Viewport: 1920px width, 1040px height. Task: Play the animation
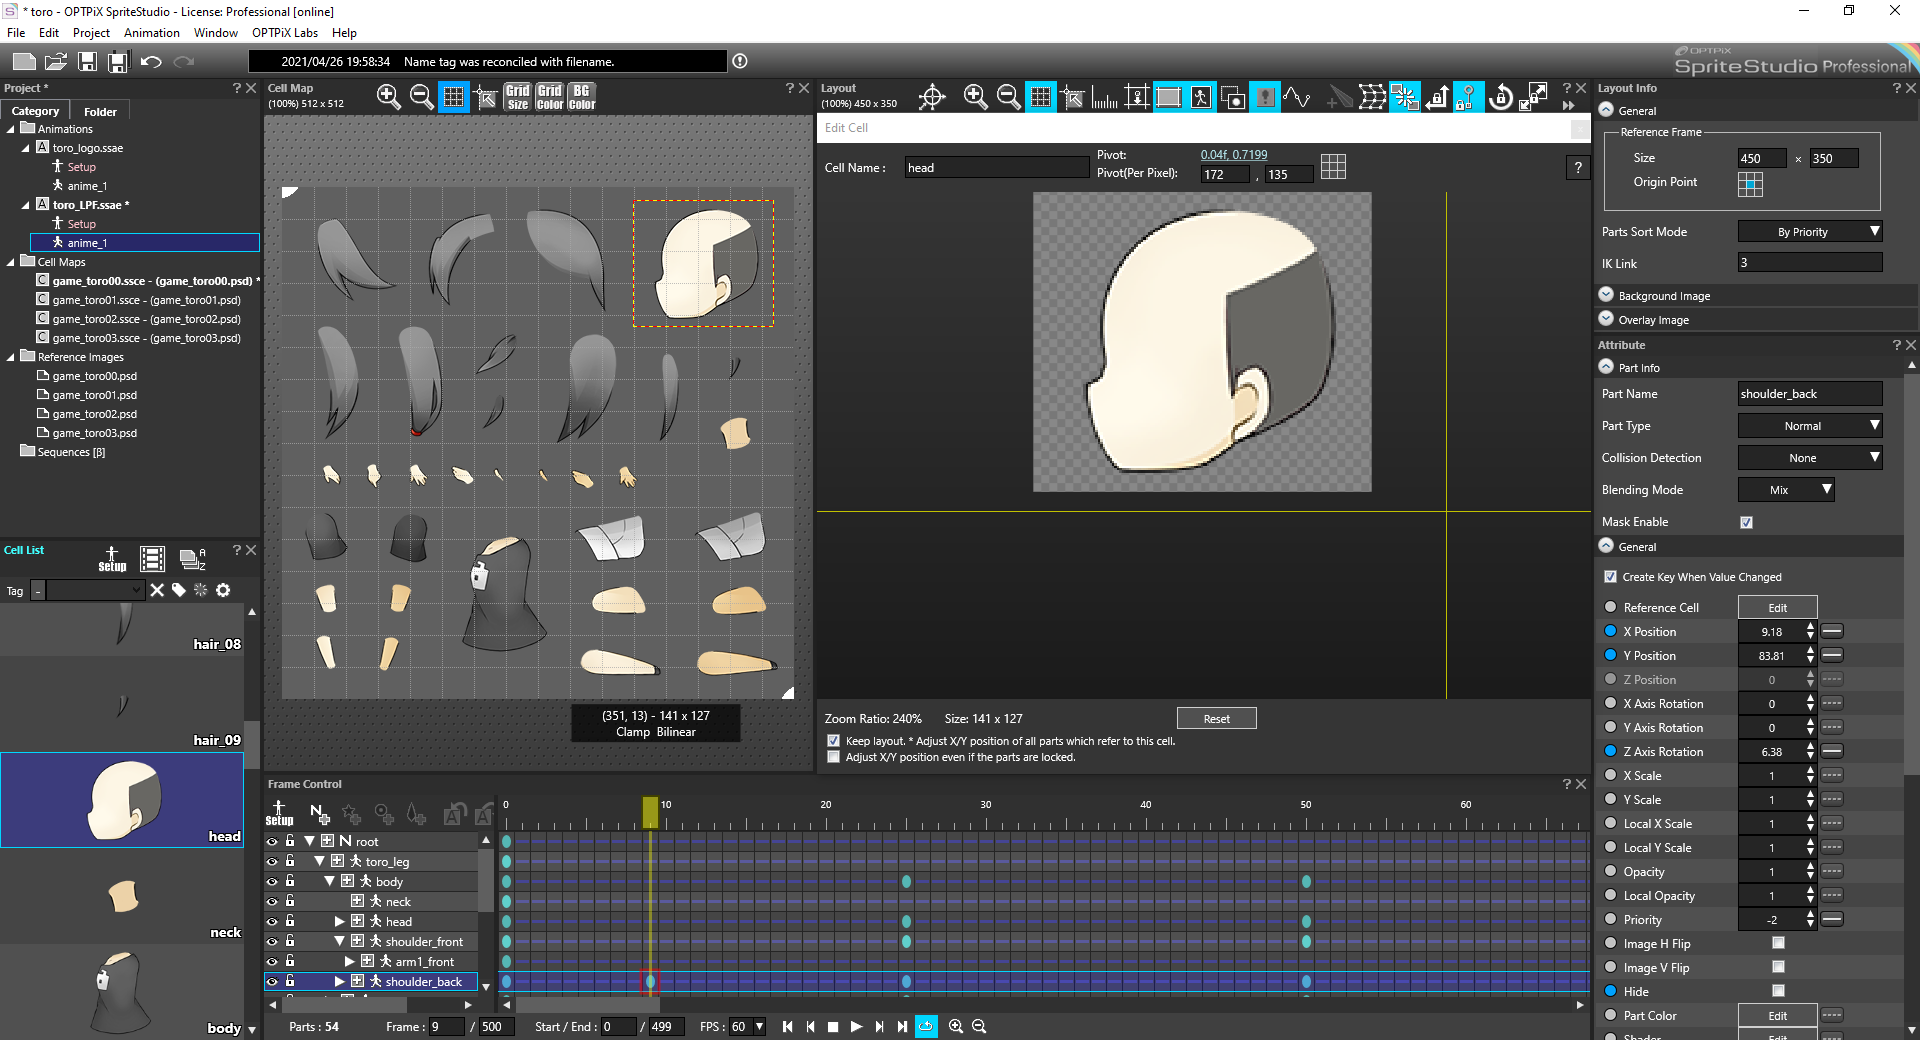coord(856,1026)
